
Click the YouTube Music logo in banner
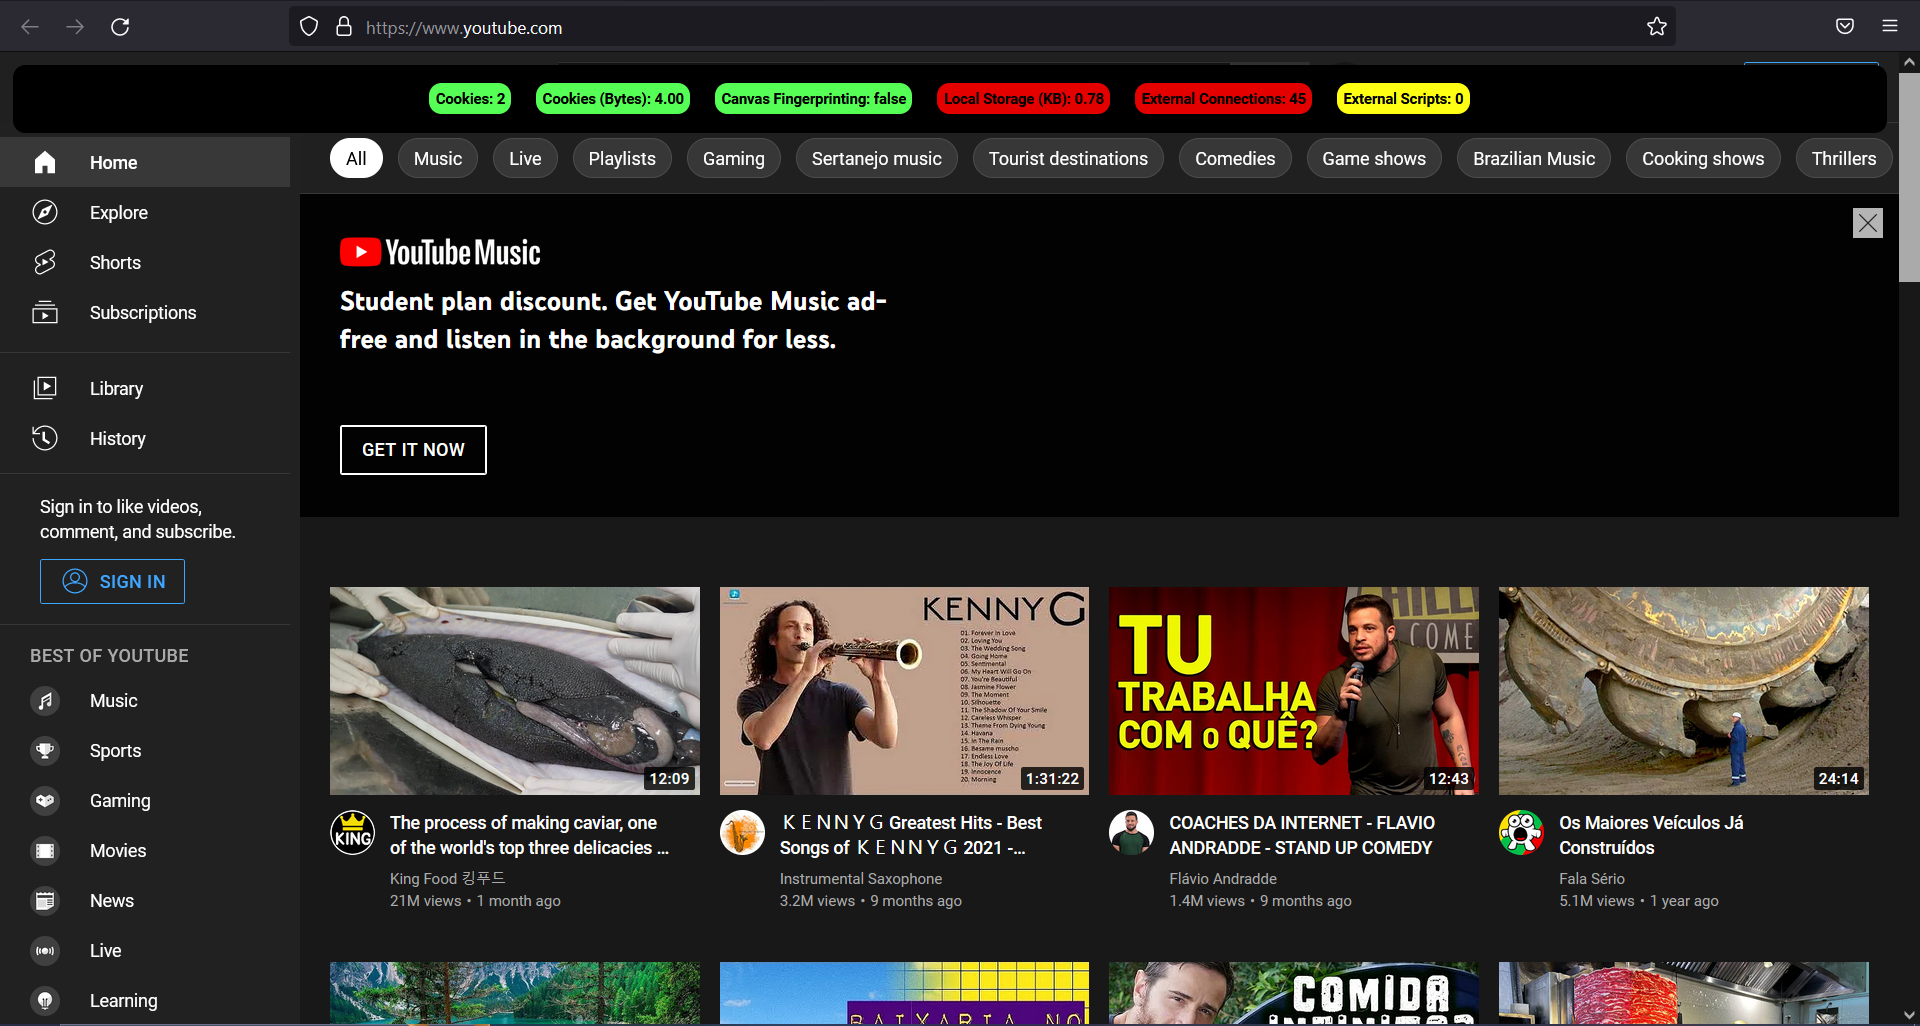tap(440, 252)
